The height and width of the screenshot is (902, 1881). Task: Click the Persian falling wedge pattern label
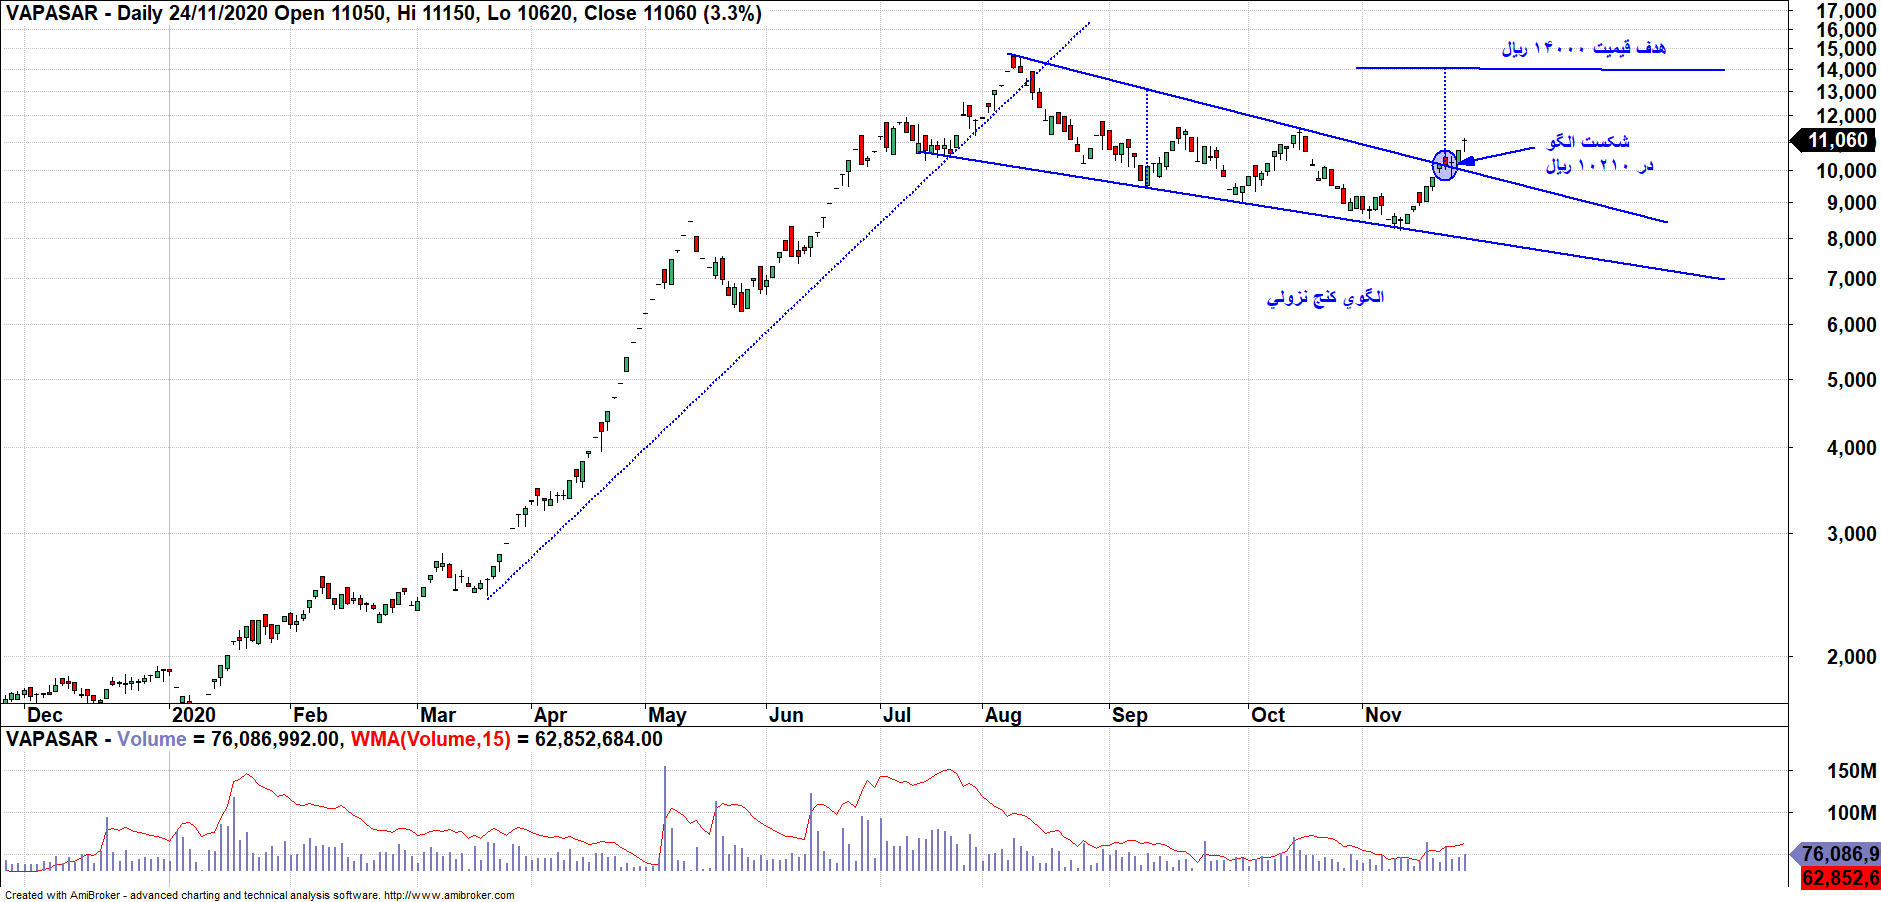[1325, 297]
